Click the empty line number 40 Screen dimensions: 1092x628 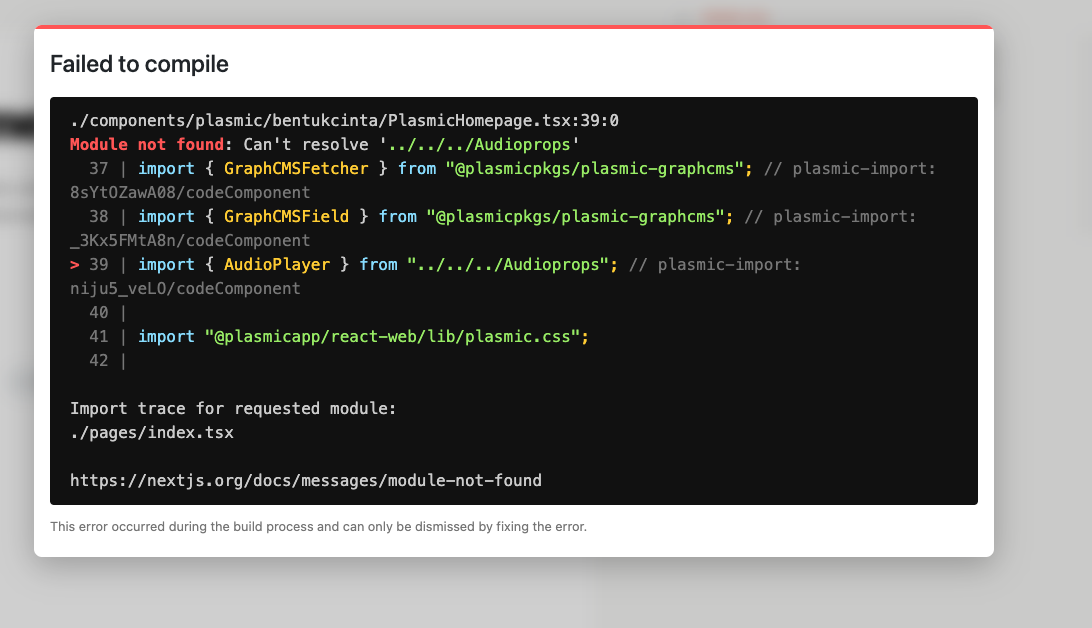click(x=99, y=313)
